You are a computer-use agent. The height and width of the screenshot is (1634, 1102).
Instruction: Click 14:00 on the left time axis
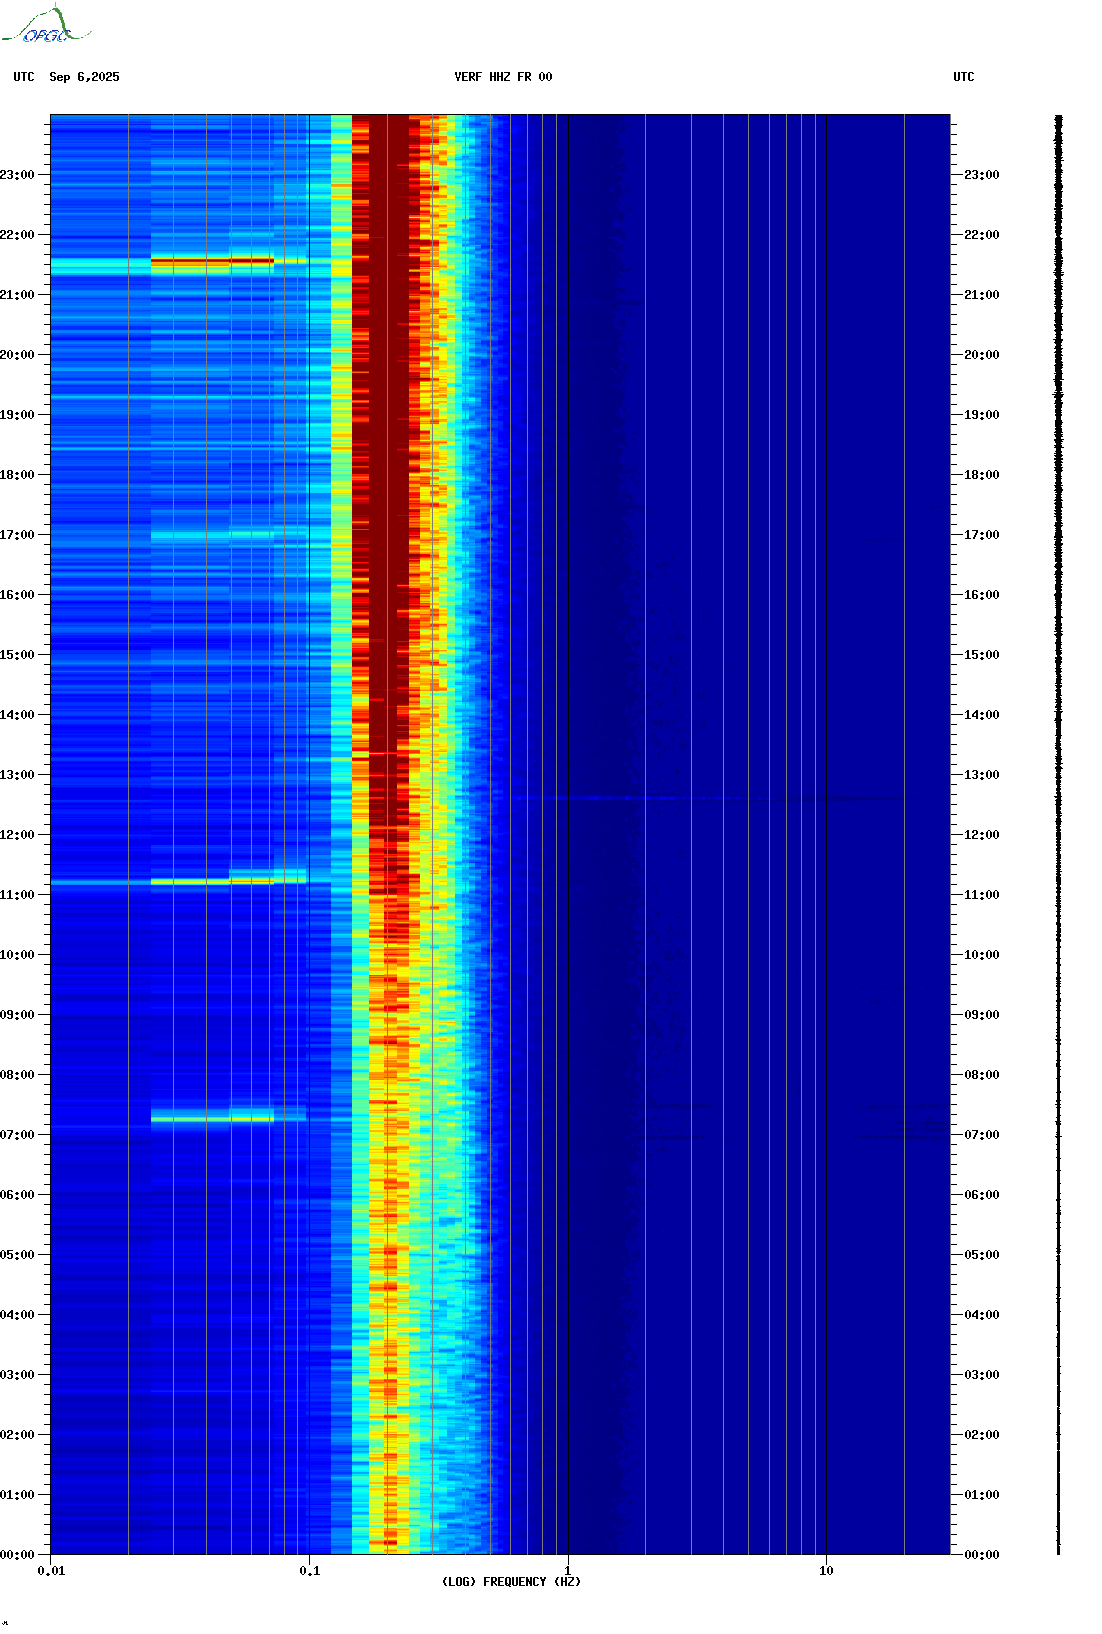[x=17, y=715]
